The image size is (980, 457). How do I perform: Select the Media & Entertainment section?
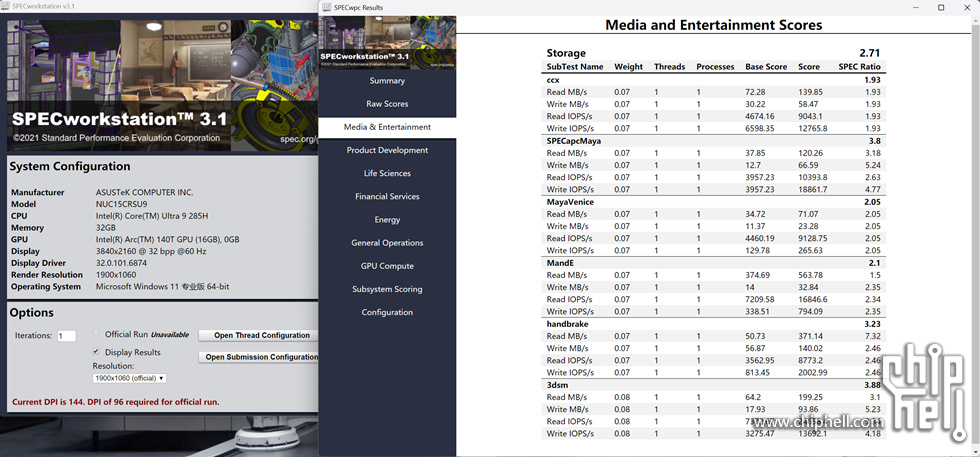pos(387,127)
